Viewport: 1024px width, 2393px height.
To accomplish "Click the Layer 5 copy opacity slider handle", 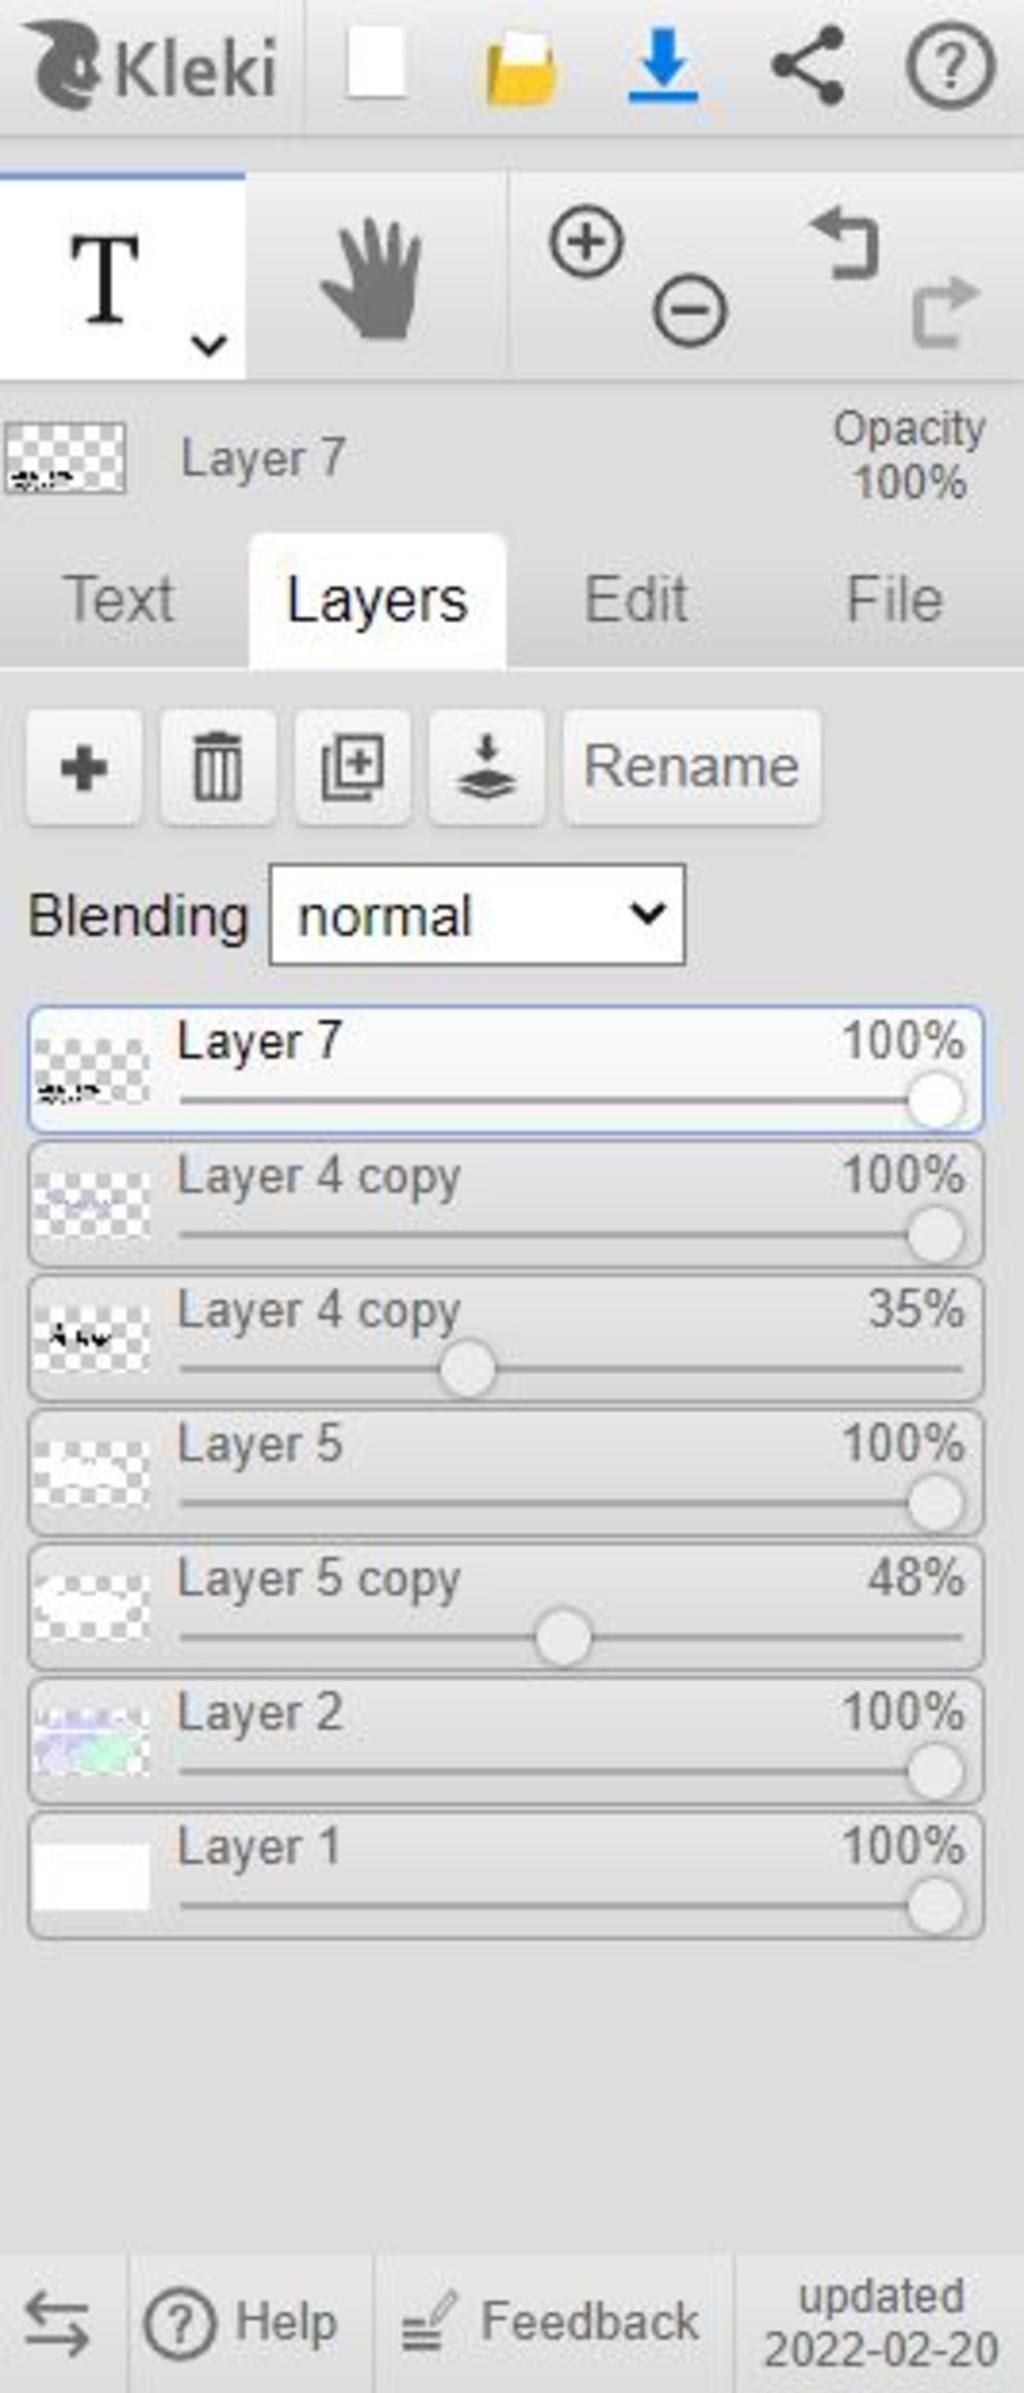I will [563, 1638].
